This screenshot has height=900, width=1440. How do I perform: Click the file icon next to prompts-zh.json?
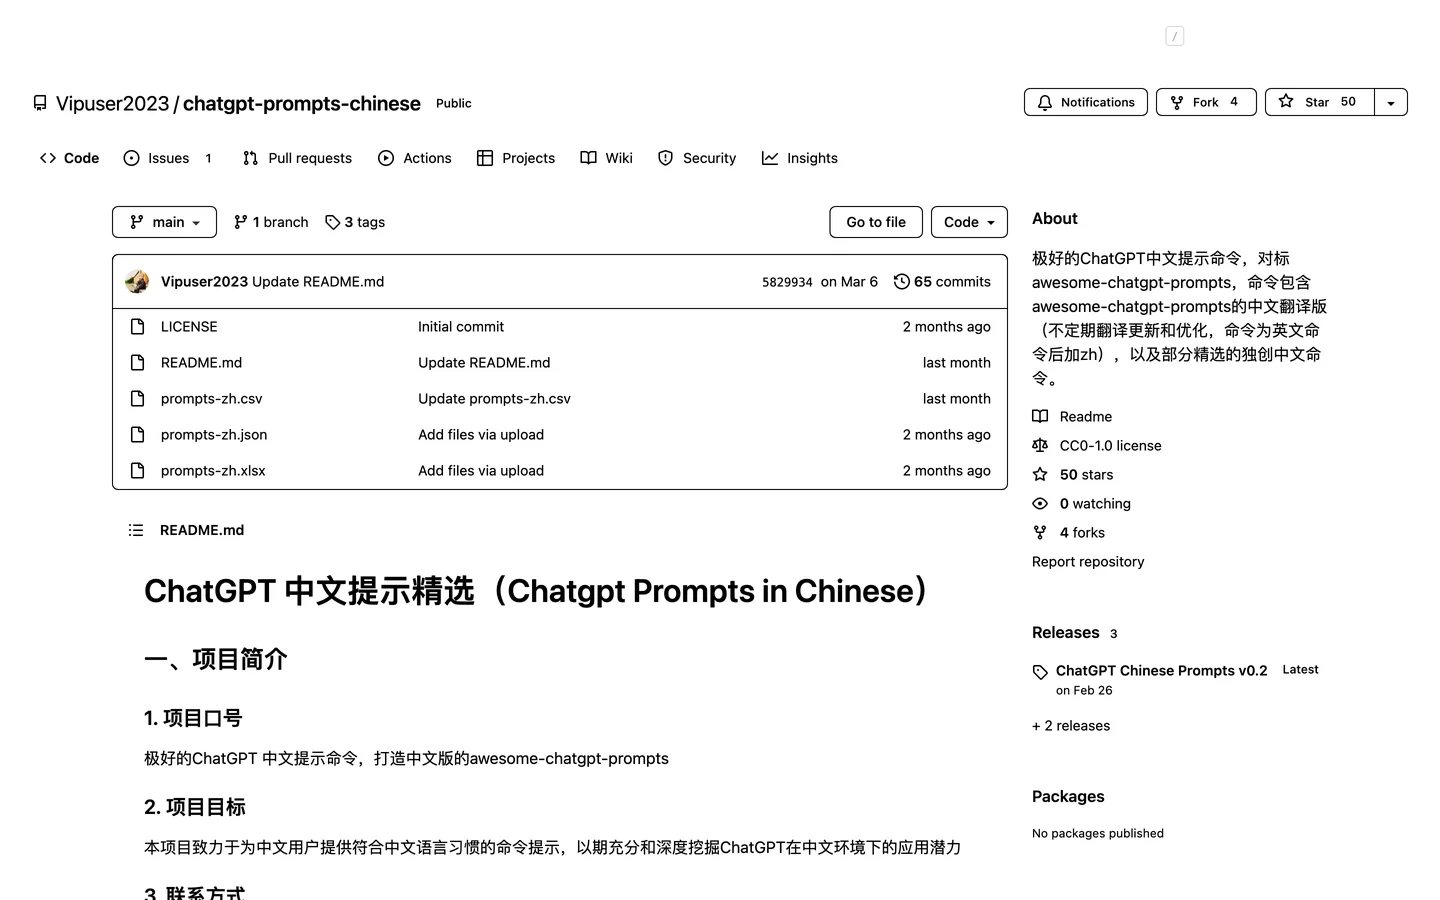click(x=138, y=435)
